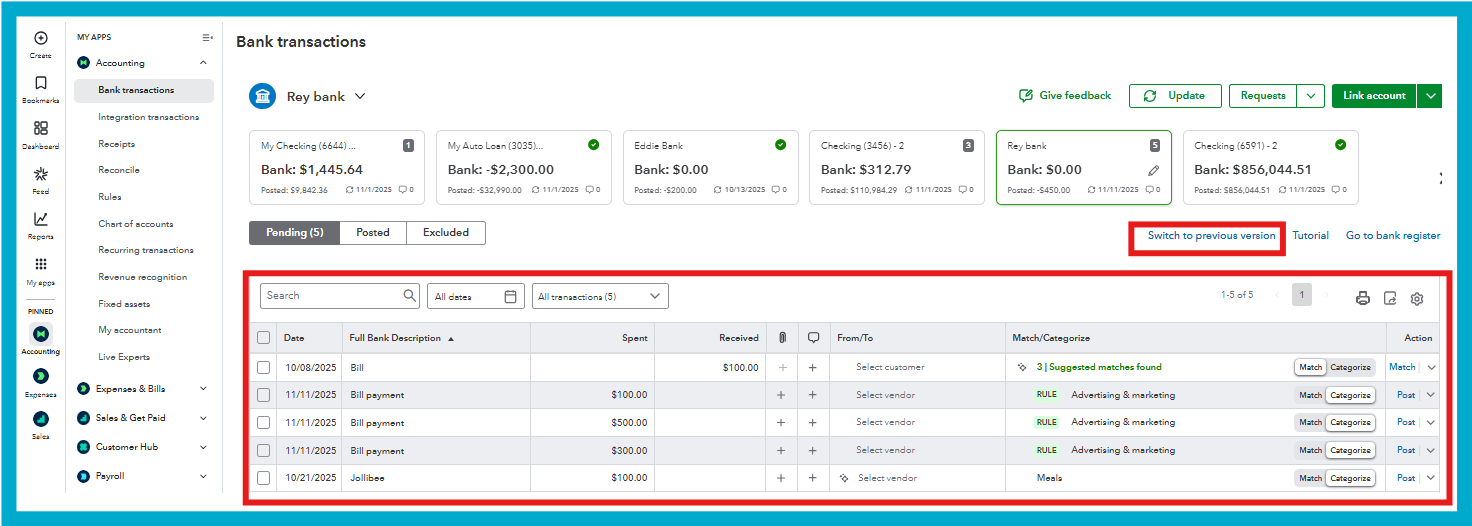The width and height of the screenshot is (1472, 526).
Task: Open Bookmarks in the left rail
Action: [41, 83]
